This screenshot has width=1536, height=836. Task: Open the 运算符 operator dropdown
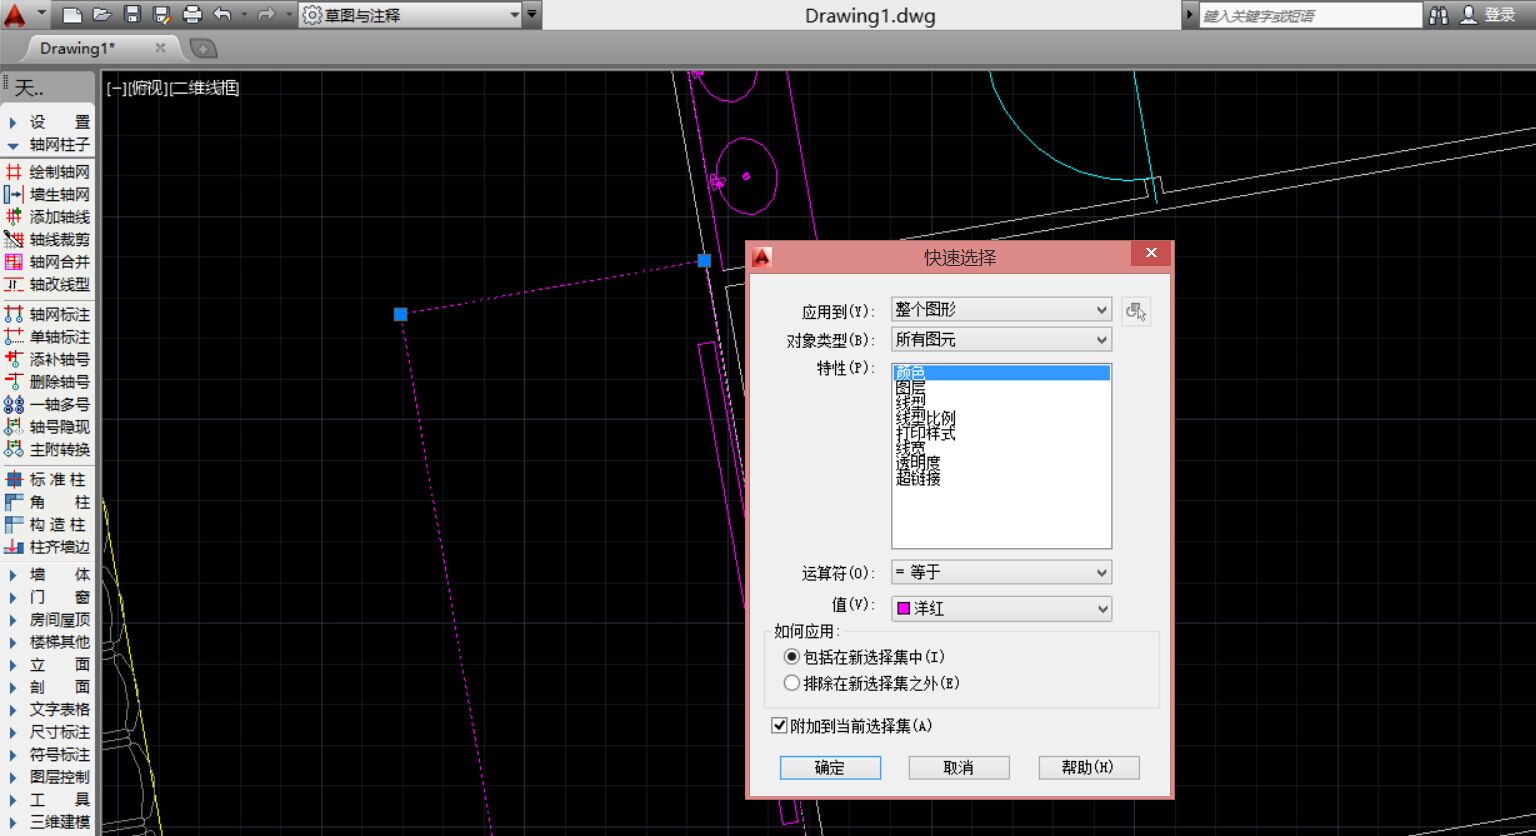1001,573
